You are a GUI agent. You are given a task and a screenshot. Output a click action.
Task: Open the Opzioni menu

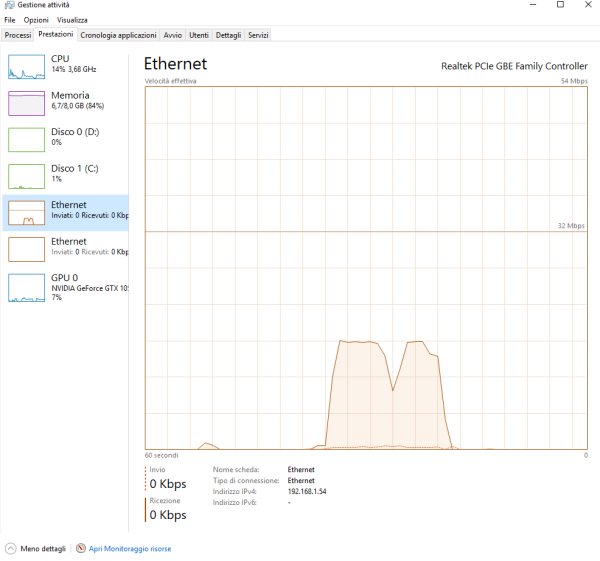point(36,20)
